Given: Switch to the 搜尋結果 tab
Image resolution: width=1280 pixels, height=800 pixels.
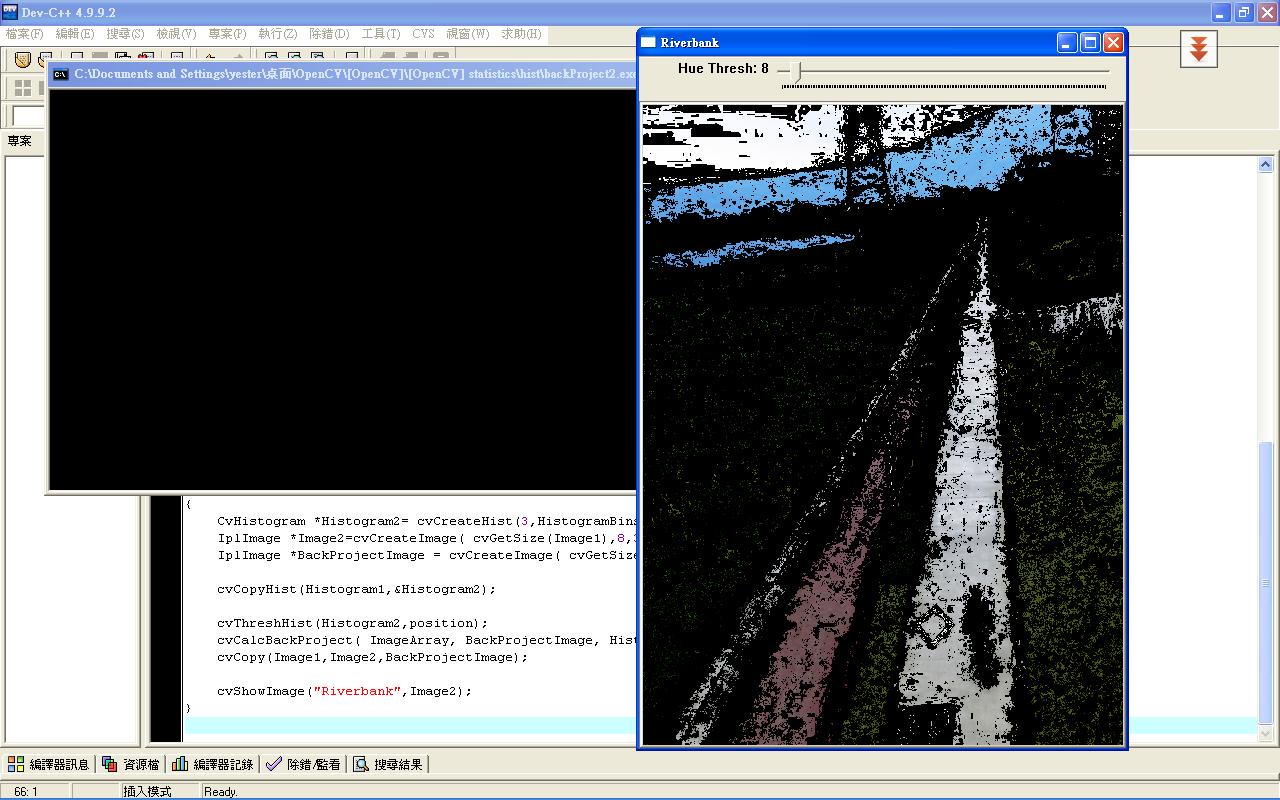Looking at the screenshot, I should pos(388,764).
